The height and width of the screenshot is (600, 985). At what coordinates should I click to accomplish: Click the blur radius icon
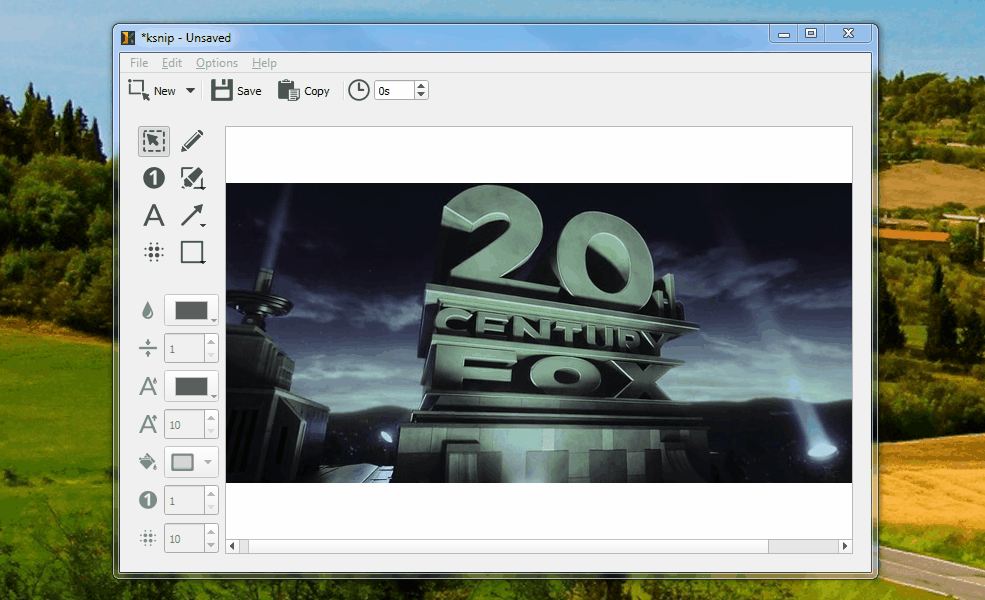click(x=148, y=538)
